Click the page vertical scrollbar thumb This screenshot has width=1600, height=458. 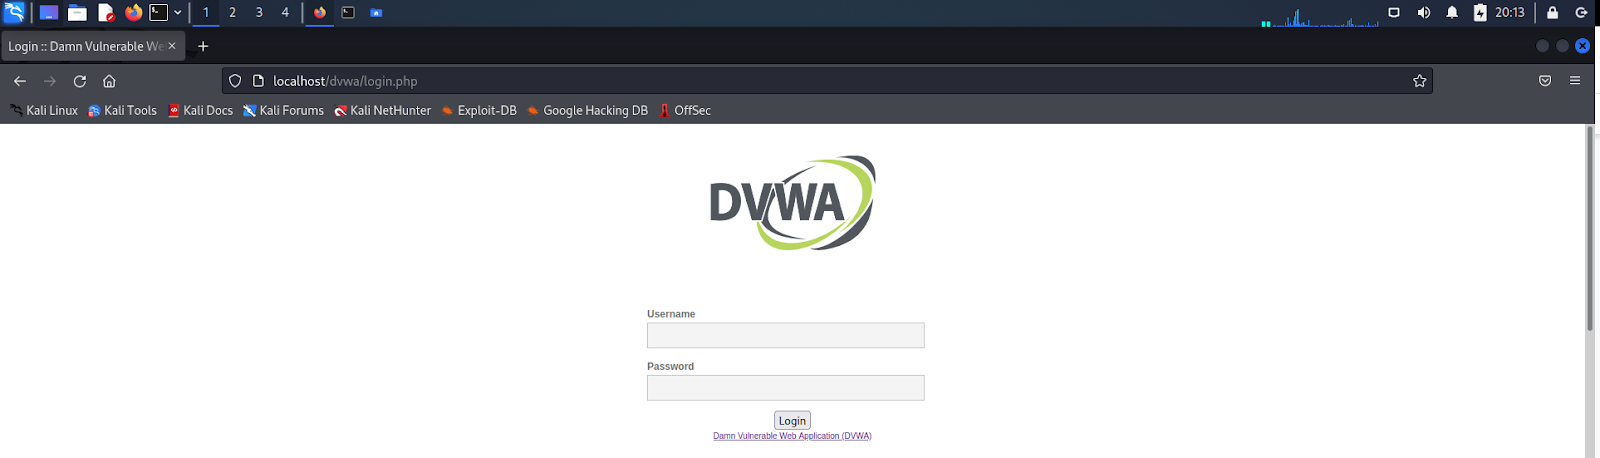[1590, 229]
